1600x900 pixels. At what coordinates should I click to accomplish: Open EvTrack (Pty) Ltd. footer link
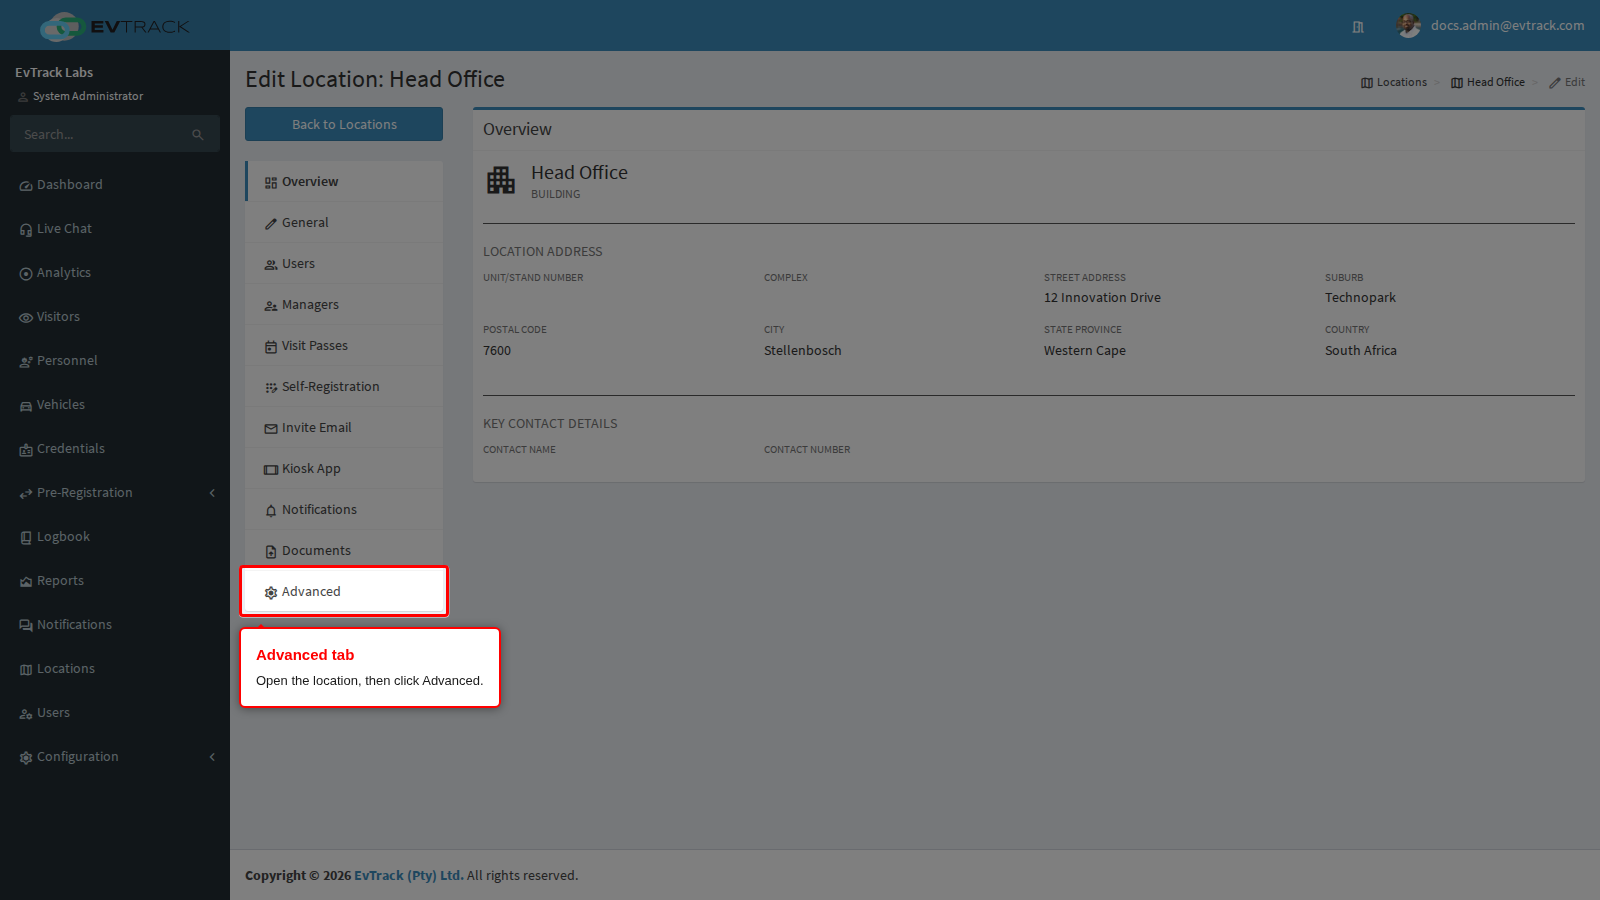point(409,875)
